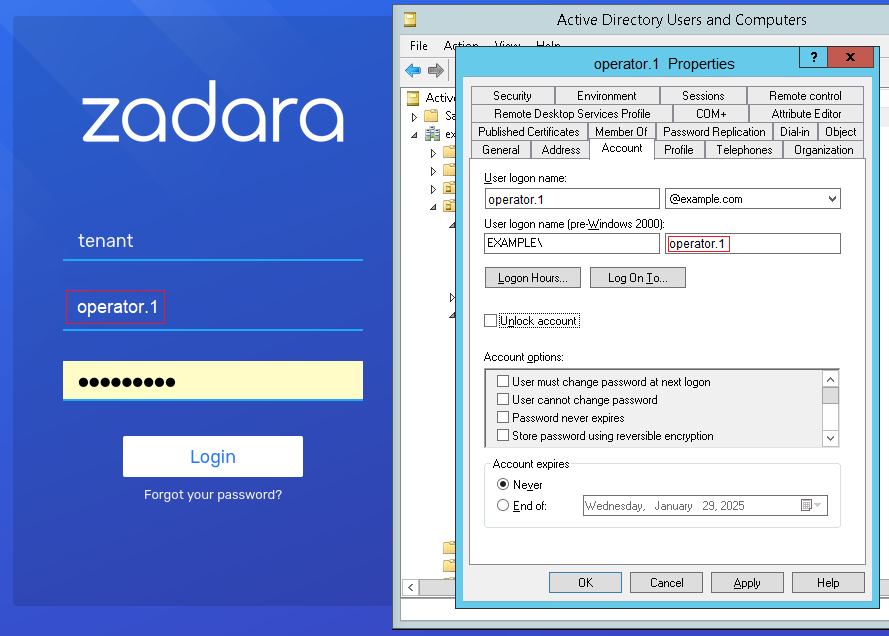This screenshot has height=636, width=889.
Task: Open the Object tab
Action: [x=841, y=132]
